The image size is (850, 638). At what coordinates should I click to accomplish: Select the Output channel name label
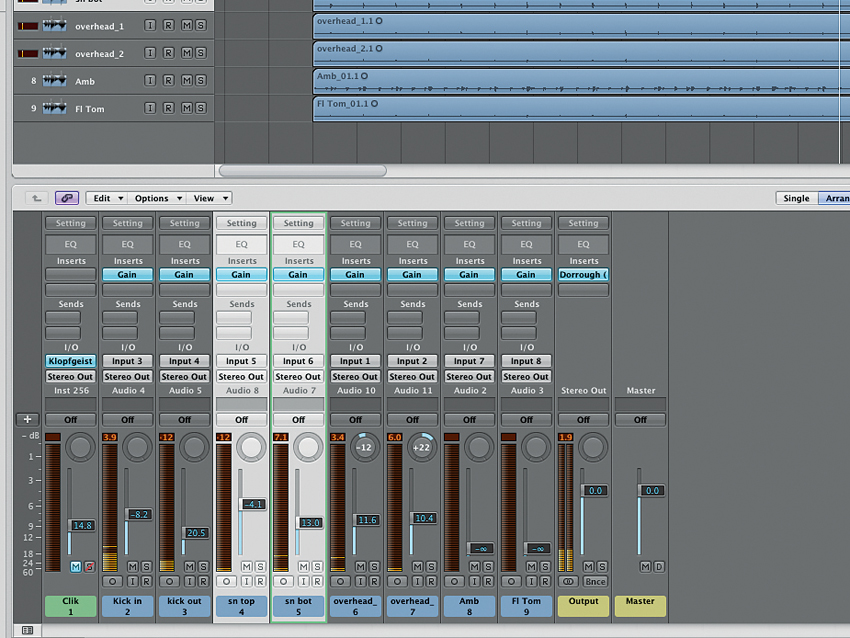(583, 606)
